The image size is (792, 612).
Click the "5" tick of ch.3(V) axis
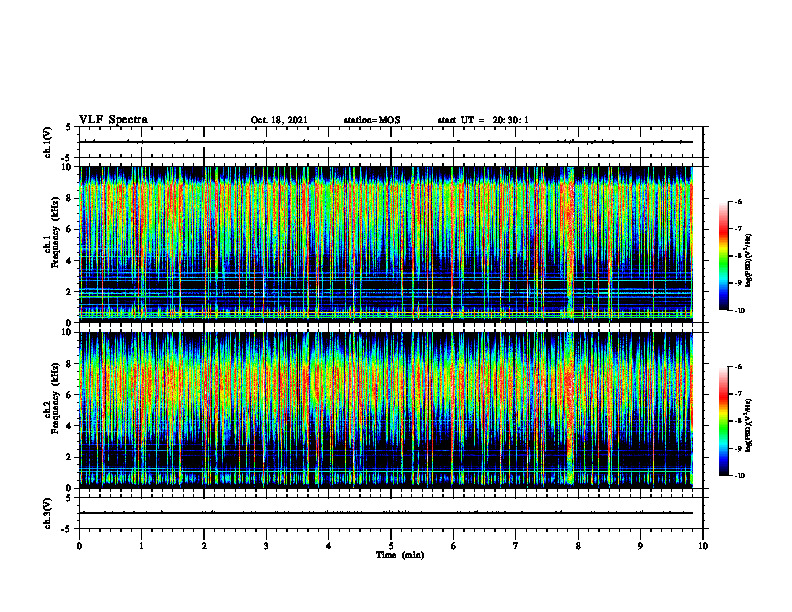tap(68, 498)
